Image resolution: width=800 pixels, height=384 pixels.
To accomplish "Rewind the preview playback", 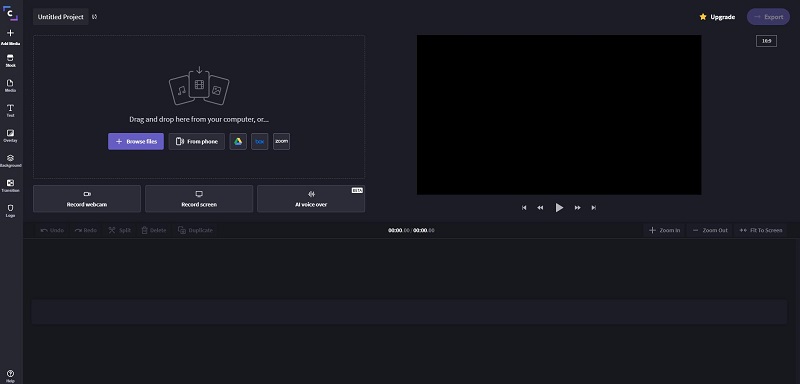I will pos(540,208).
